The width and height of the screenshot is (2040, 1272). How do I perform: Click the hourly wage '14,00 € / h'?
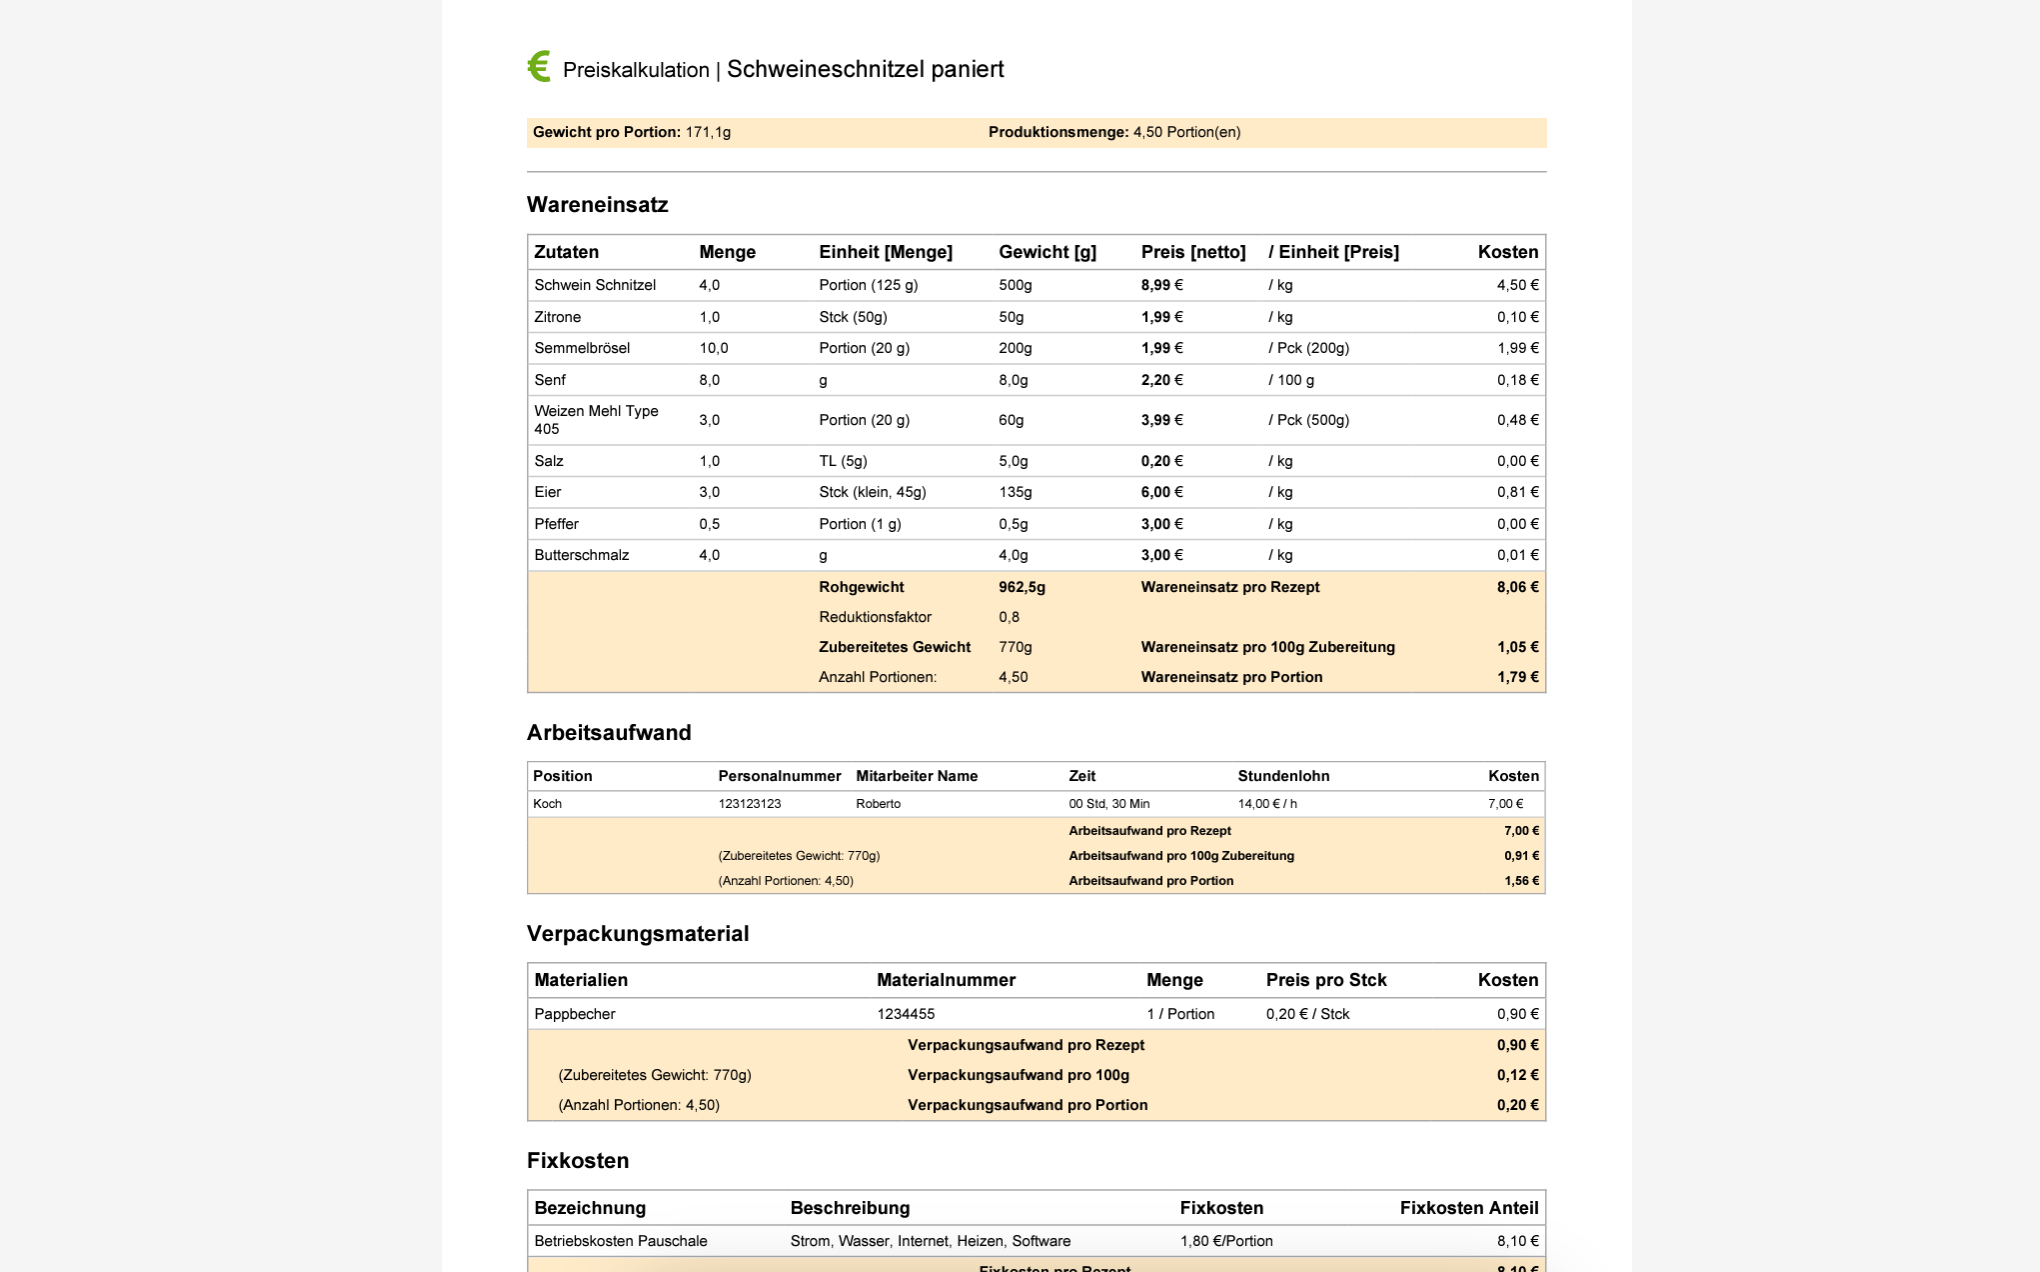1267,804
